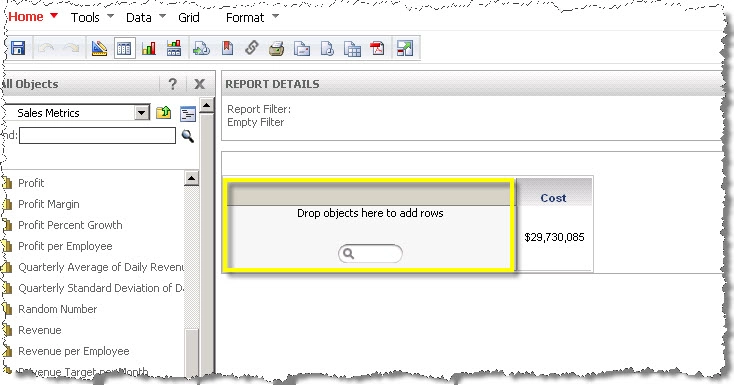Open the Format menu
The image size is (734, 385).
click(x=245, y=17)
